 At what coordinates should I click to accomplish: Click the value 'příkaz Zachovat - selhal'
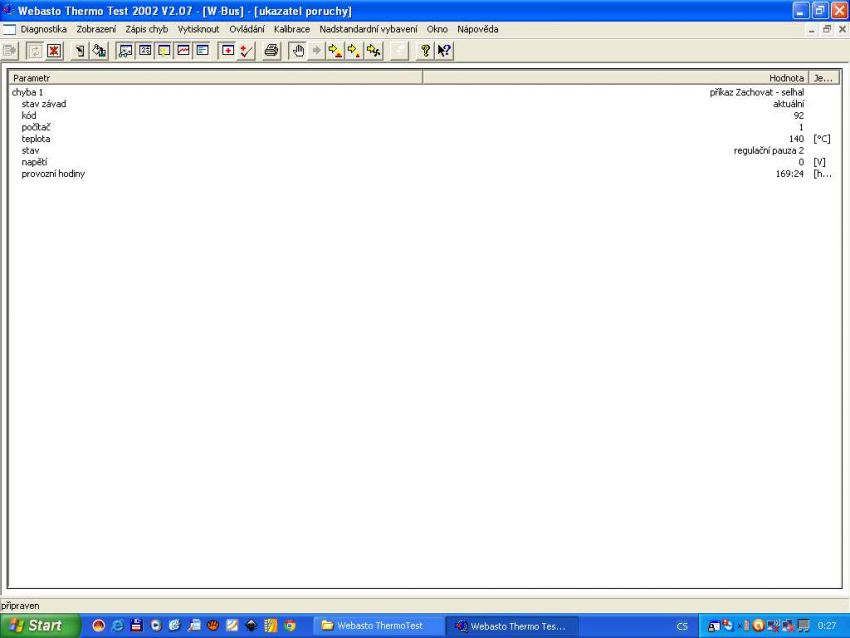click(x=757, y=93)
